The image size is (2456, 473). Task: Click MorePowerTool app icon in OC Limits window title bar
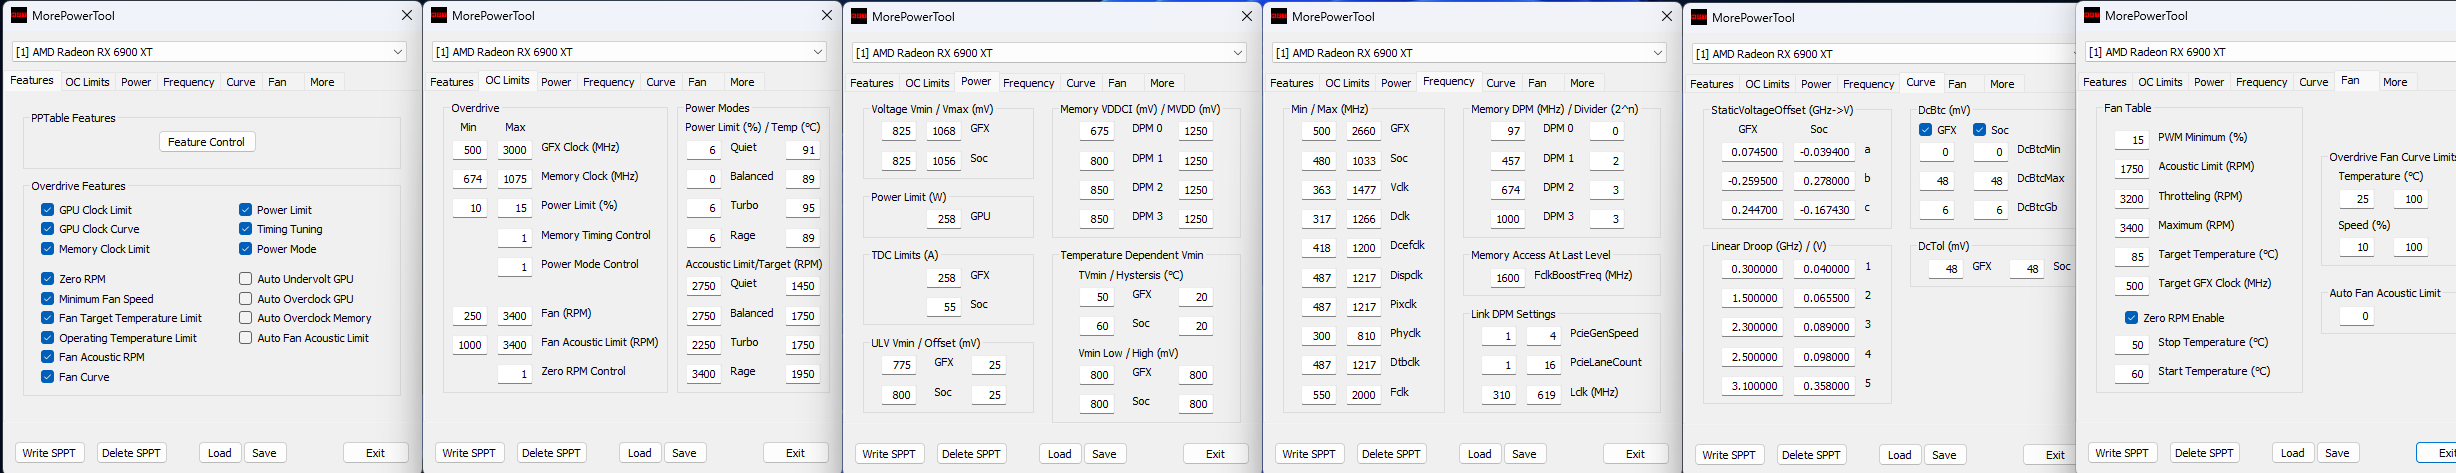(x=439, y=15)
